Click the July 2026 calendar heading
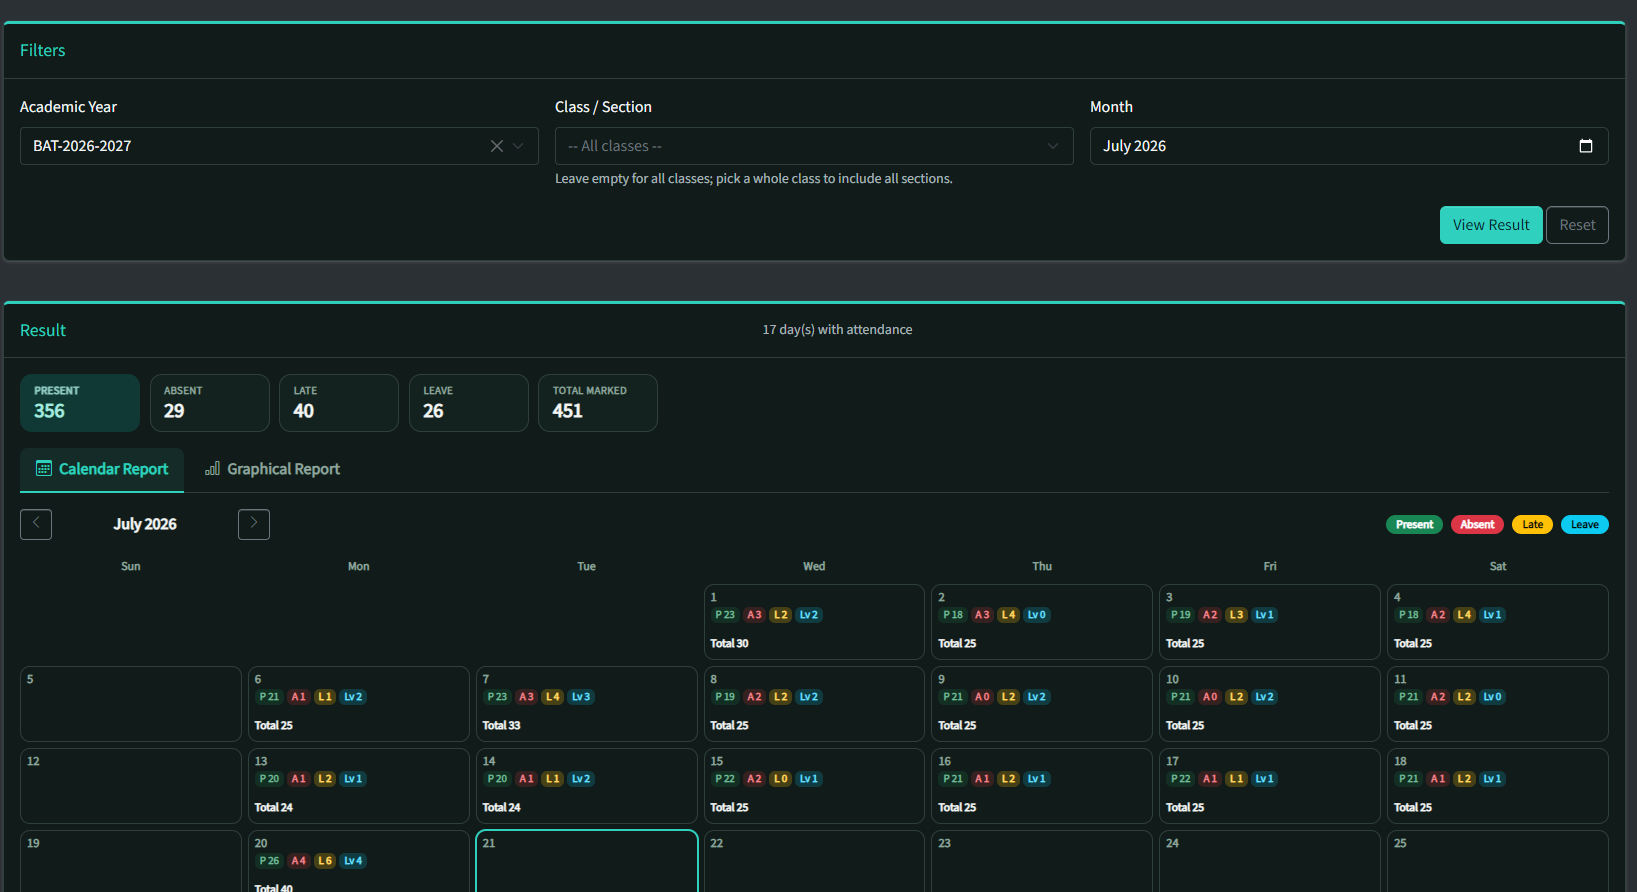 click(145, 524)
